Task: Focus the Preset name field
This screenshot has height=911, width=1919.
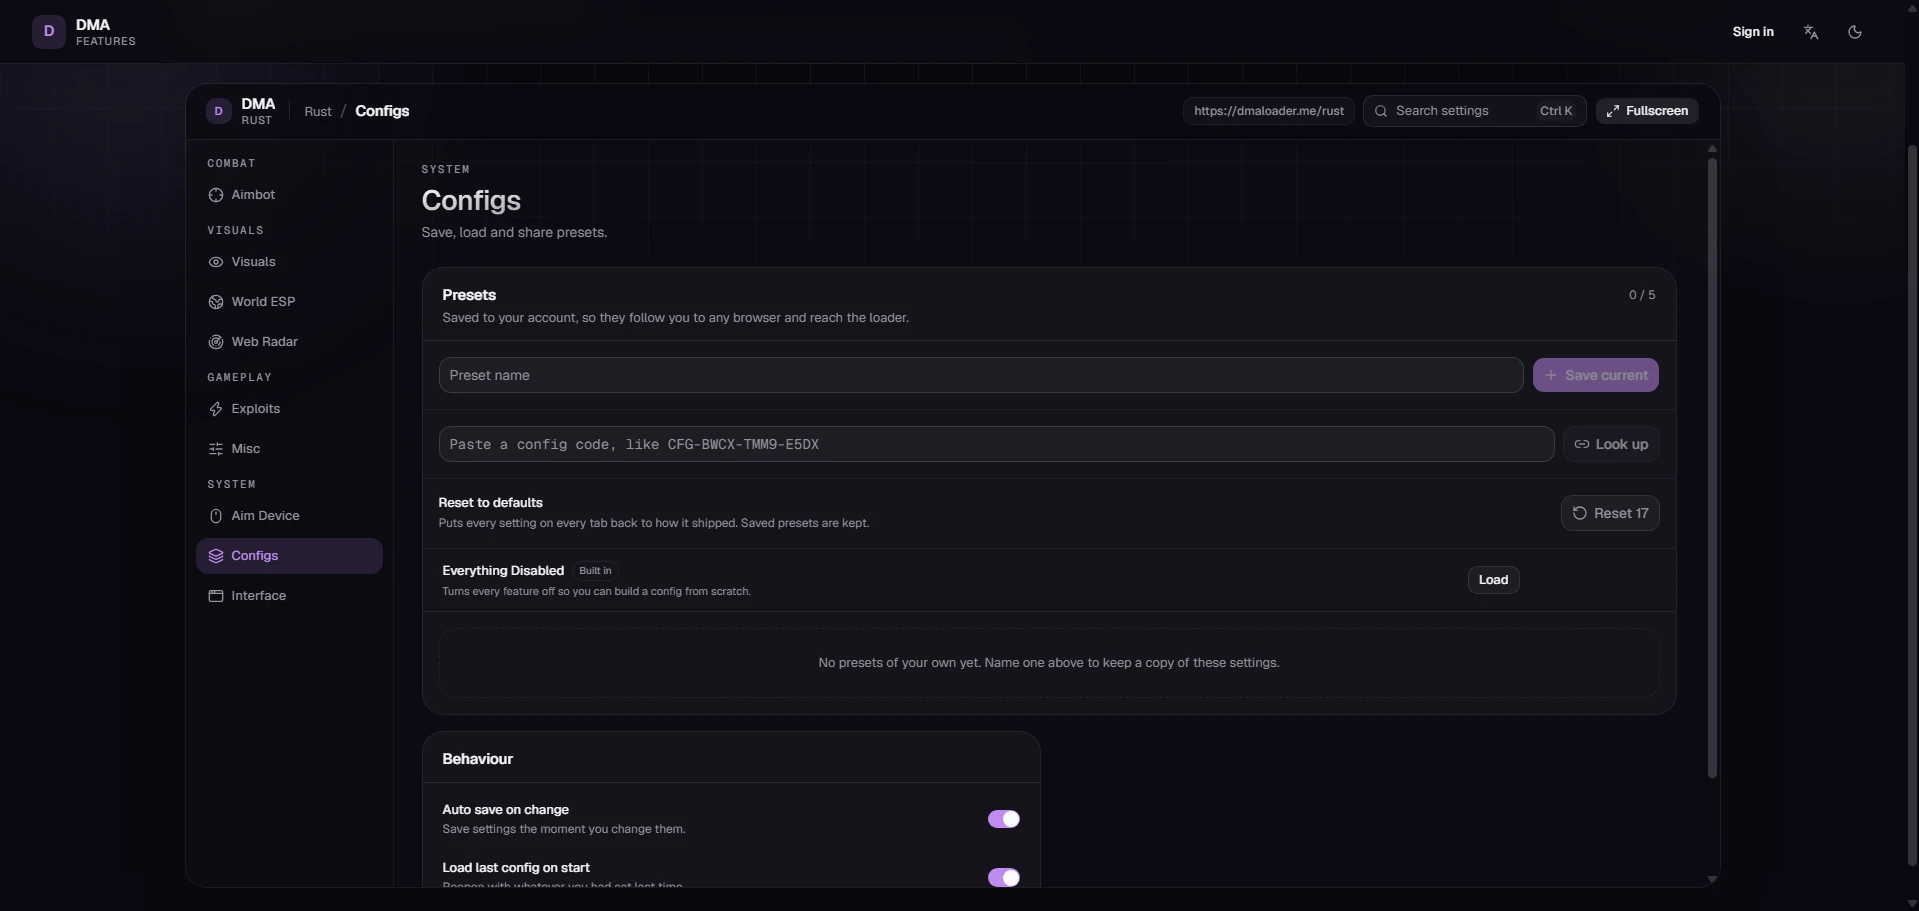Action: click(x=981, y=375)
